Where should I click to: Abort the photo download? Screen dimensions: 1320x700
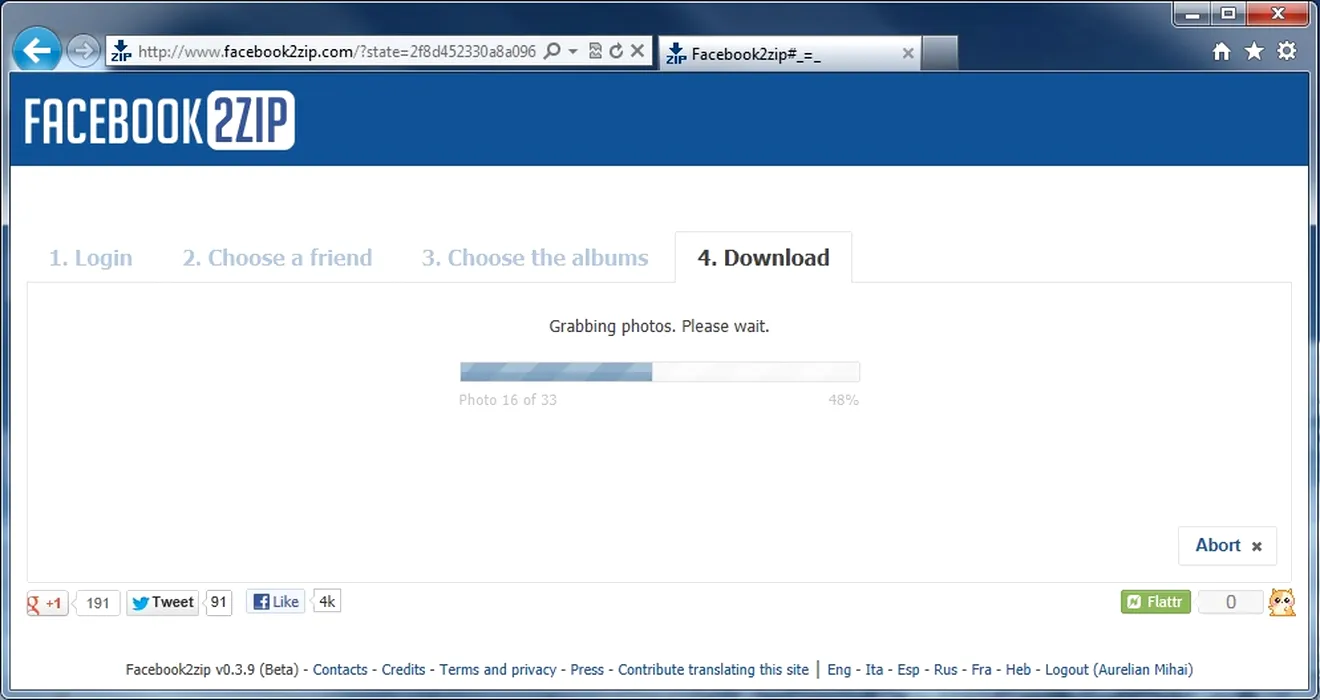coord(1227,545)
